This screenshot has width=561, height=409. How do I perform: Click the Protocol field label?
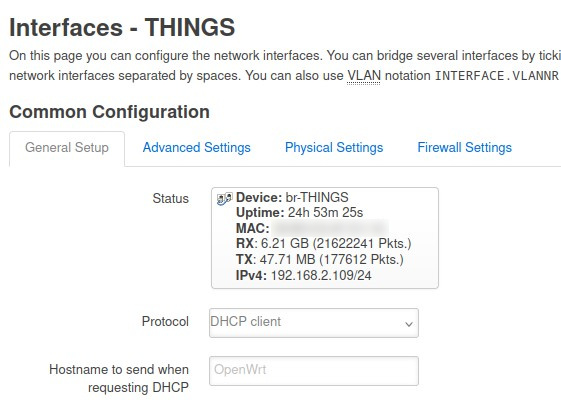[165, 321]
